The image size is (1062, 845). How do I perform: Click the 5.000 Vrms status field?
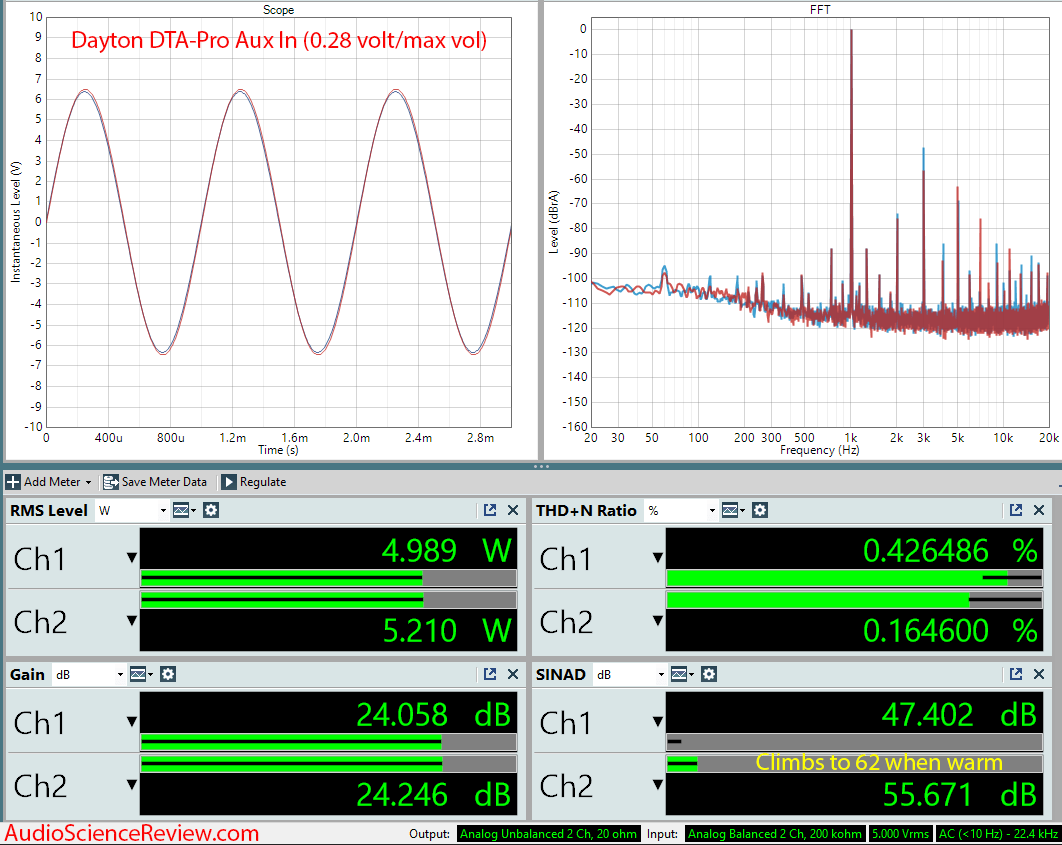[900, 834]
